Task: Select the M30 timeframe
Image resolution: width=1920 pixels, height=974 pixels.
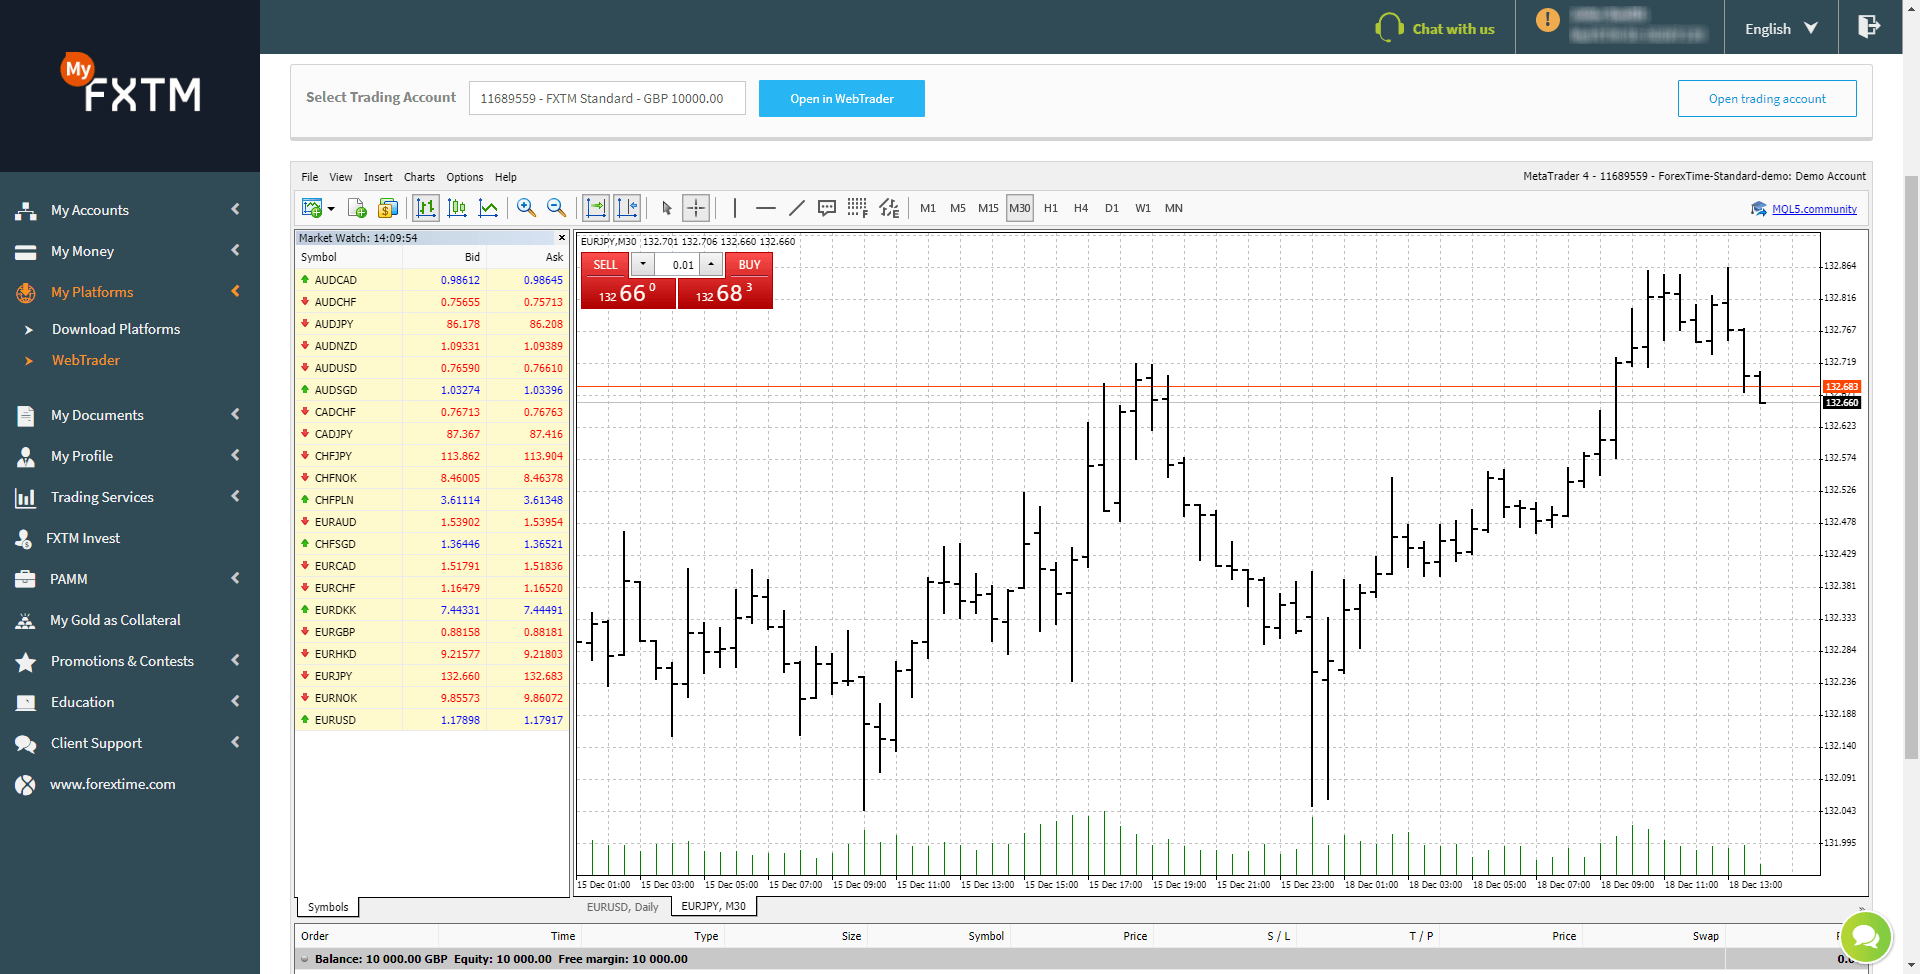Action: tap(1020, 208)
